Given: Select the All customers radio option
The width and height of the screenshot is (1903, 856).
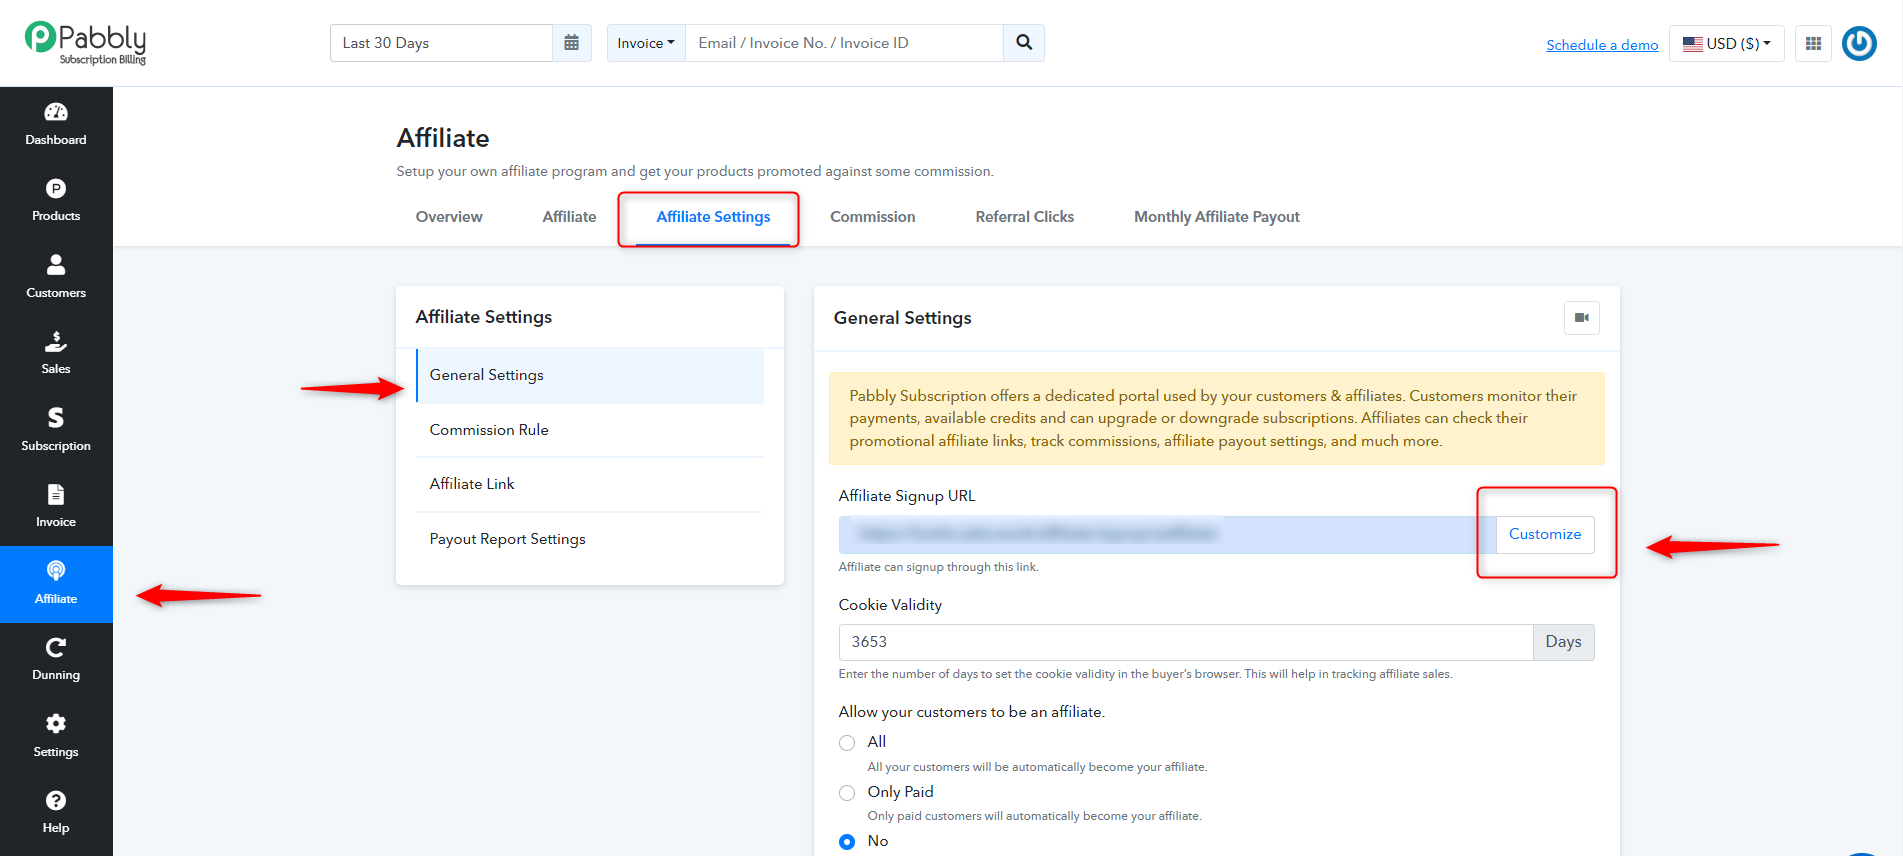Looking at the screenshot, I should tap(847, 743).
